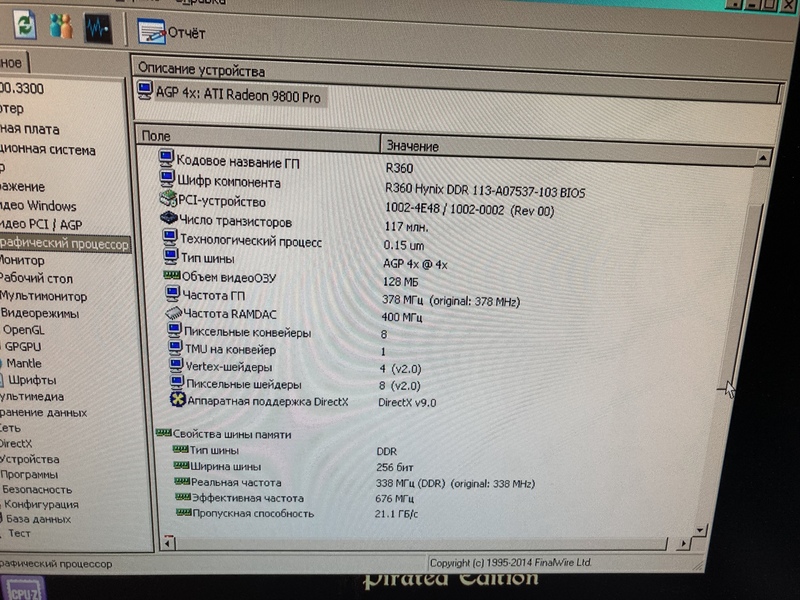Select the value 676 МГц
The image size is (800, 600).
[394, 498]
